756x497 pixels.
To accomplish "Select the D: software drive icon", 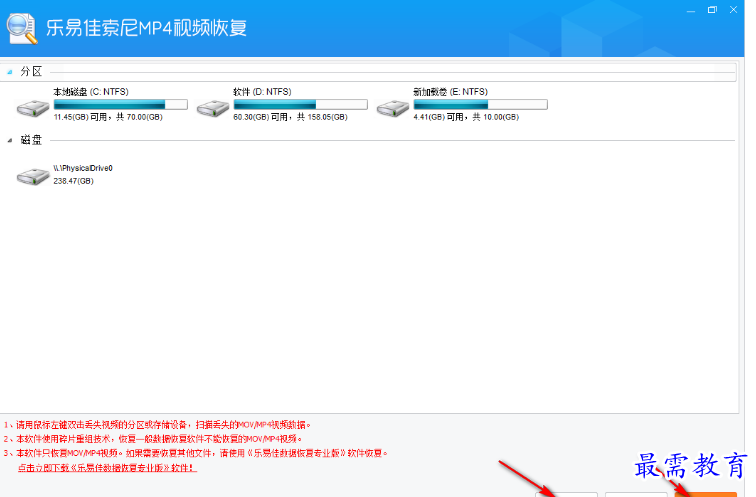I will click(x=213, y=108).
